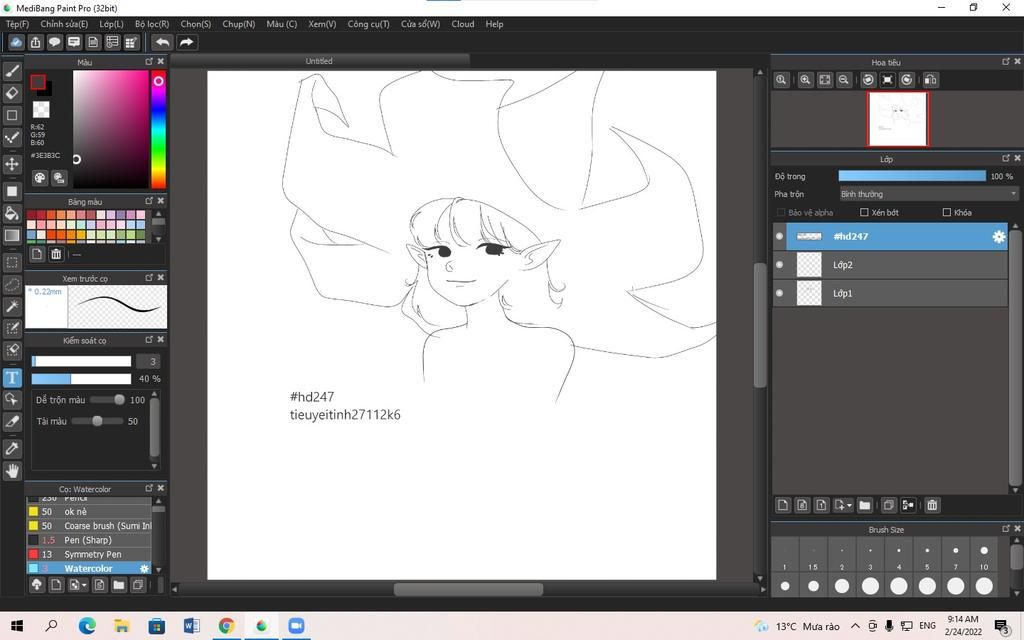Select the Lasso selection tool
Screen dimensions: 1024x640
pyautogui.click(x=12, y=285)
